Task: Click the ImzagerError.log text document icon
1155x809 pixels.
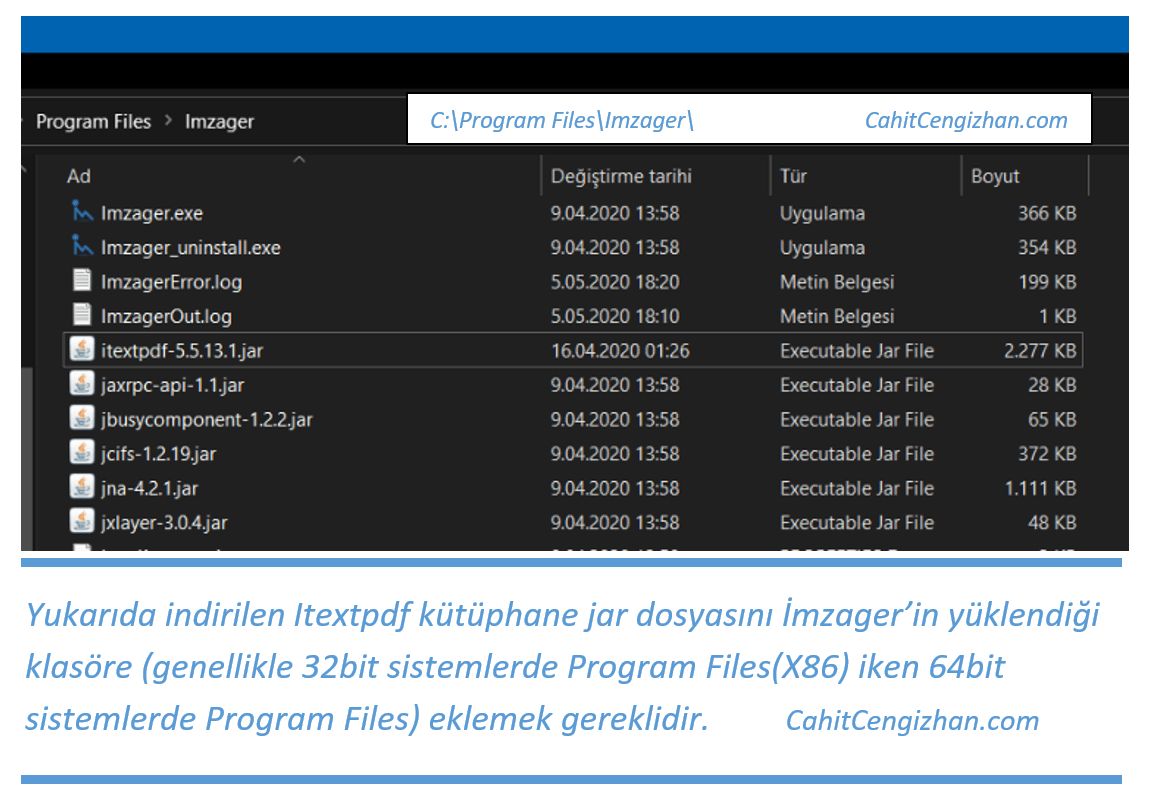Action: coord(83,282)
